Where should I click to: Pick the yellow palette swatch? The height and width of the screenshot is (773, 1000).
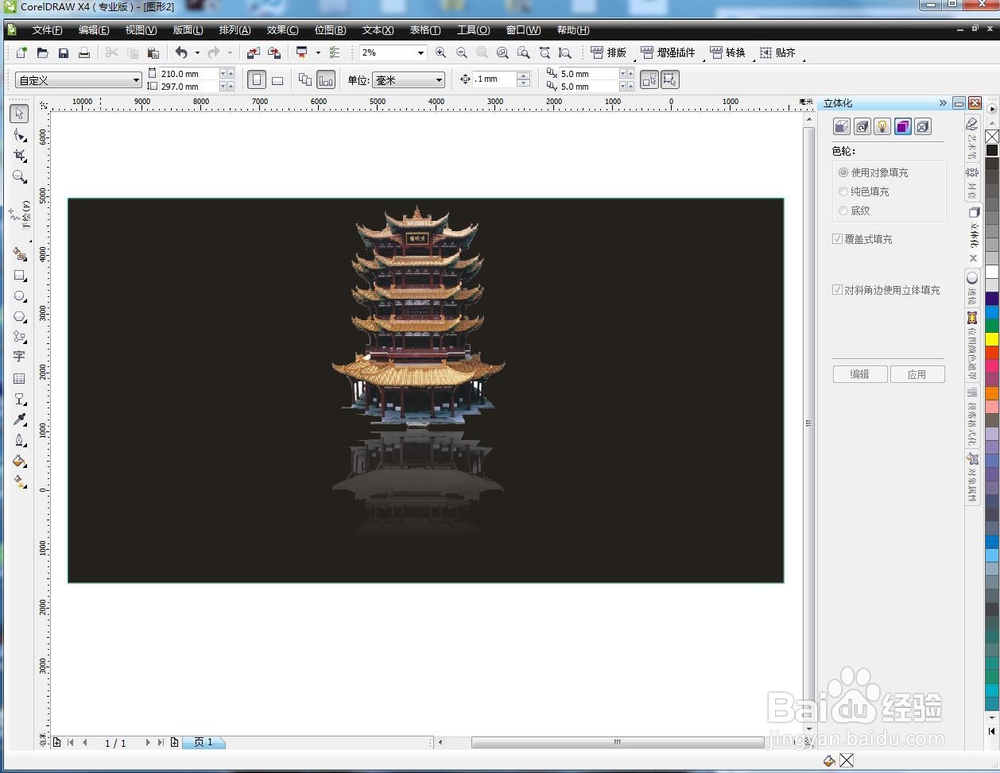click(x=992, y=339)
